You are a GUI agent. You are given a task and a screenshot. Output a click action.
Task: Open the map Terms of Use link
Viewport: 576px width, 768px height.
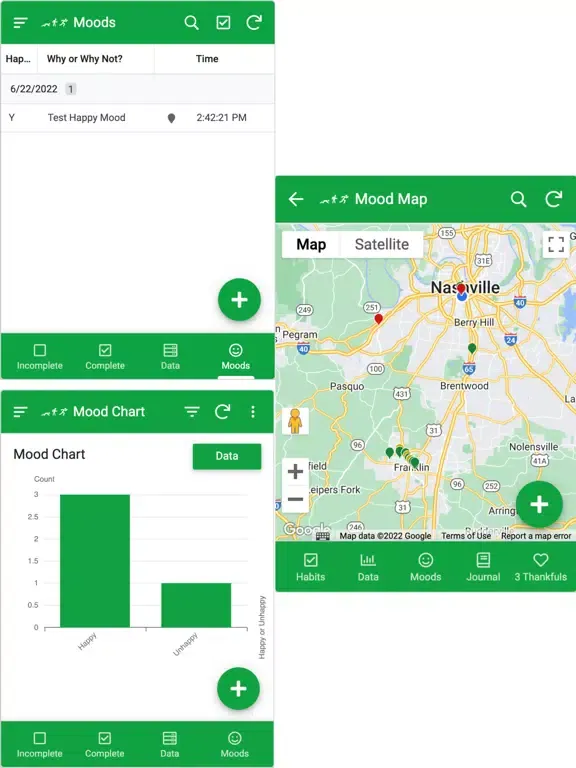[x=466, y=536]
